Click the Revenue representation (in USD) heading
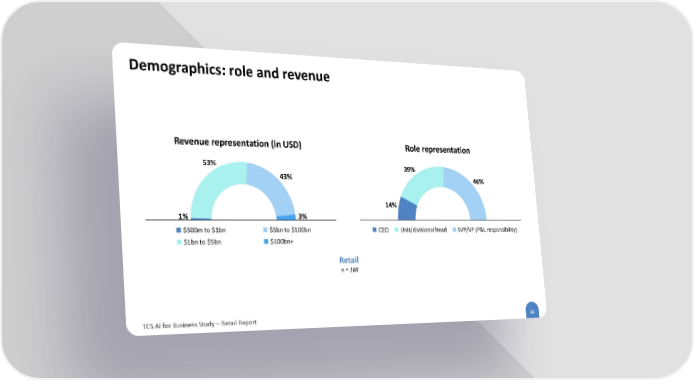This screenshot has width=694, height=380. click(x=238, y=143)
